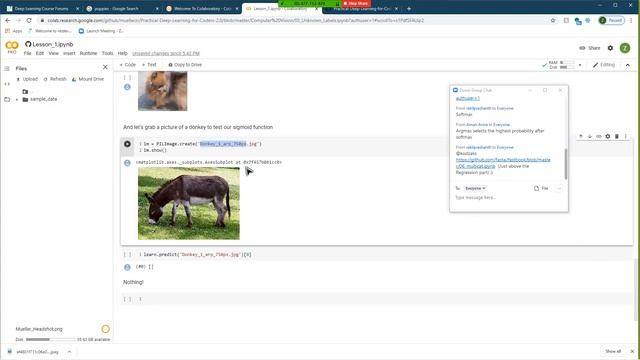This screenshot has width=640, height=360.
Task: Add a new Text cell
Action: tap(149, 65)
